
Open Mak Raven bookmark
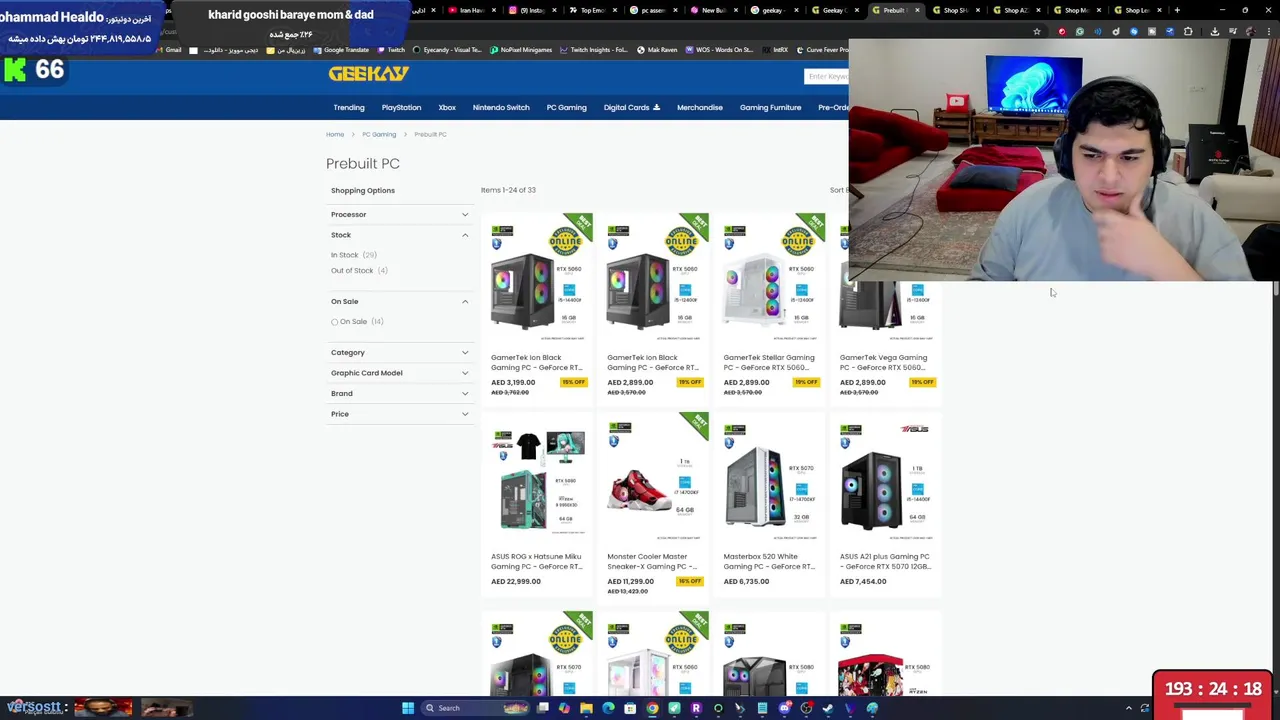click(x=656, y=50)
